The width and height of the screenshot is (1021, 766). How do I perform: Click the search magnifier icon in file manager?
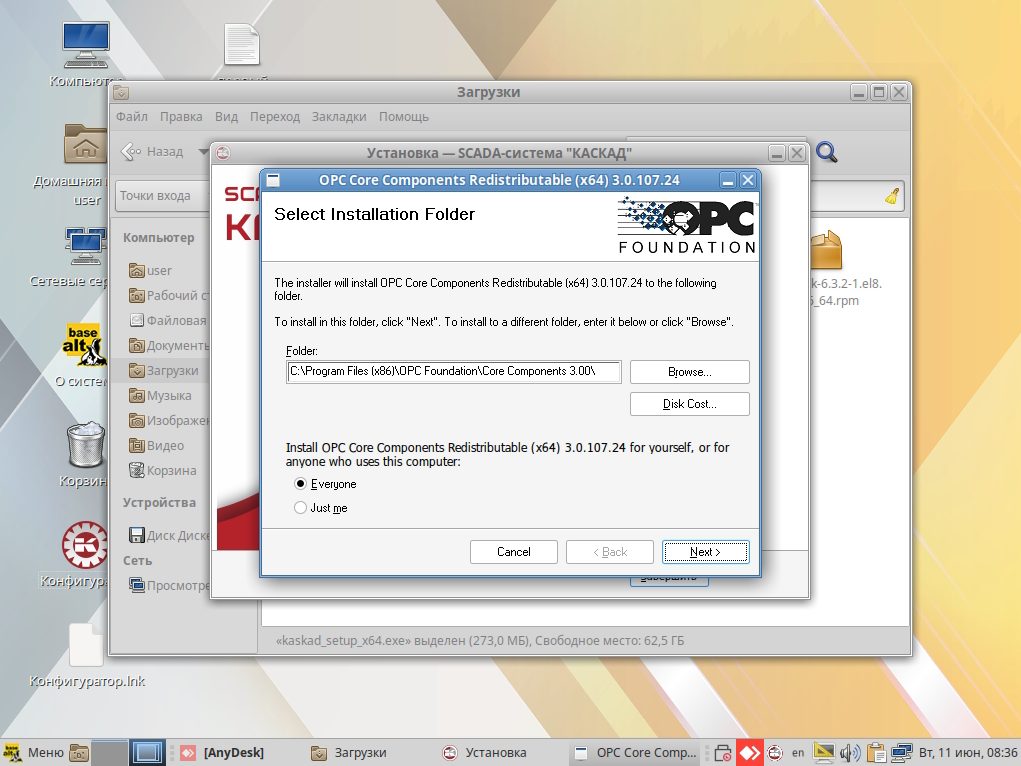coord(826,152)
